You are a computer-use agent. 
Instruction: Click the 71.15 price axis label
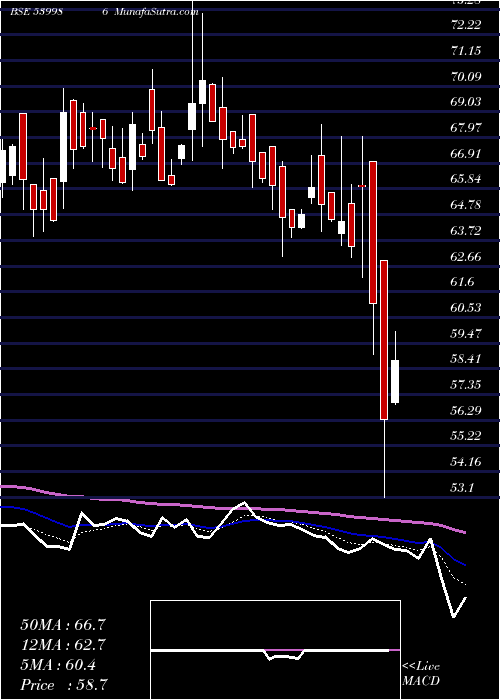468,50
